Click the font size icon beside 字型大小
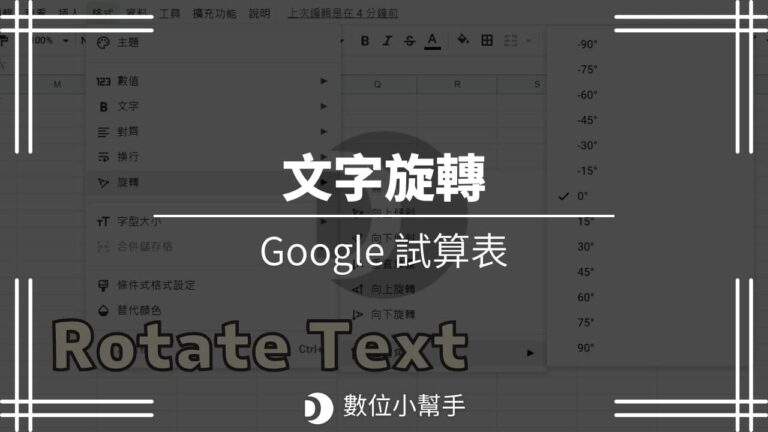 click(x=103, y=221)
